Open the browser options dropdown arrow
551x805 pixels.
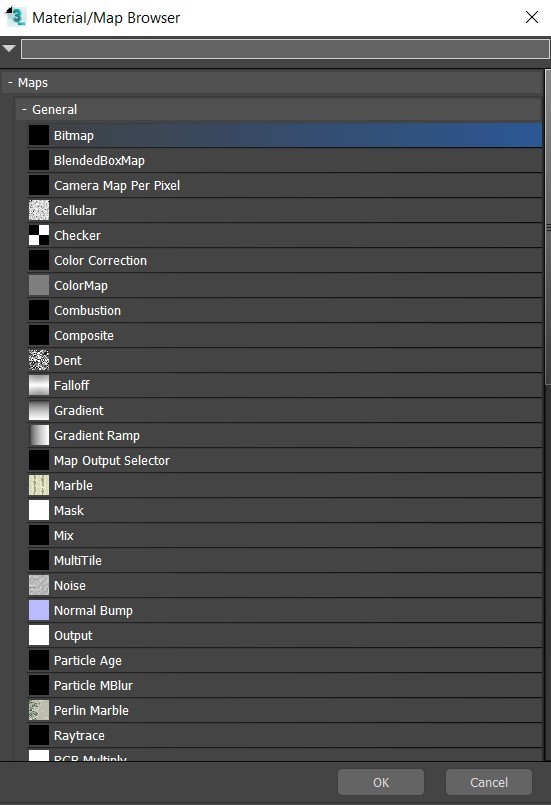tap(9, 49)
